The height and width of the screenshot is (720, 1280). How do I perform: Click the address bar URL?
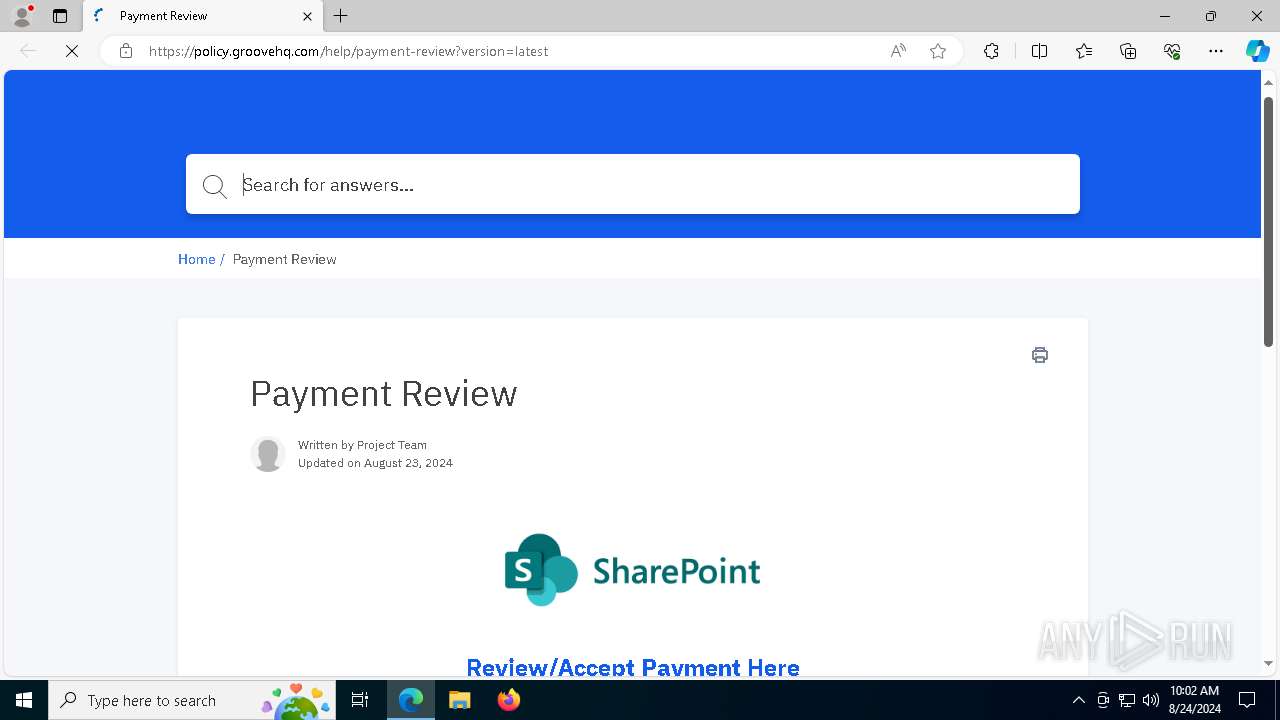(x=348, y=51)
